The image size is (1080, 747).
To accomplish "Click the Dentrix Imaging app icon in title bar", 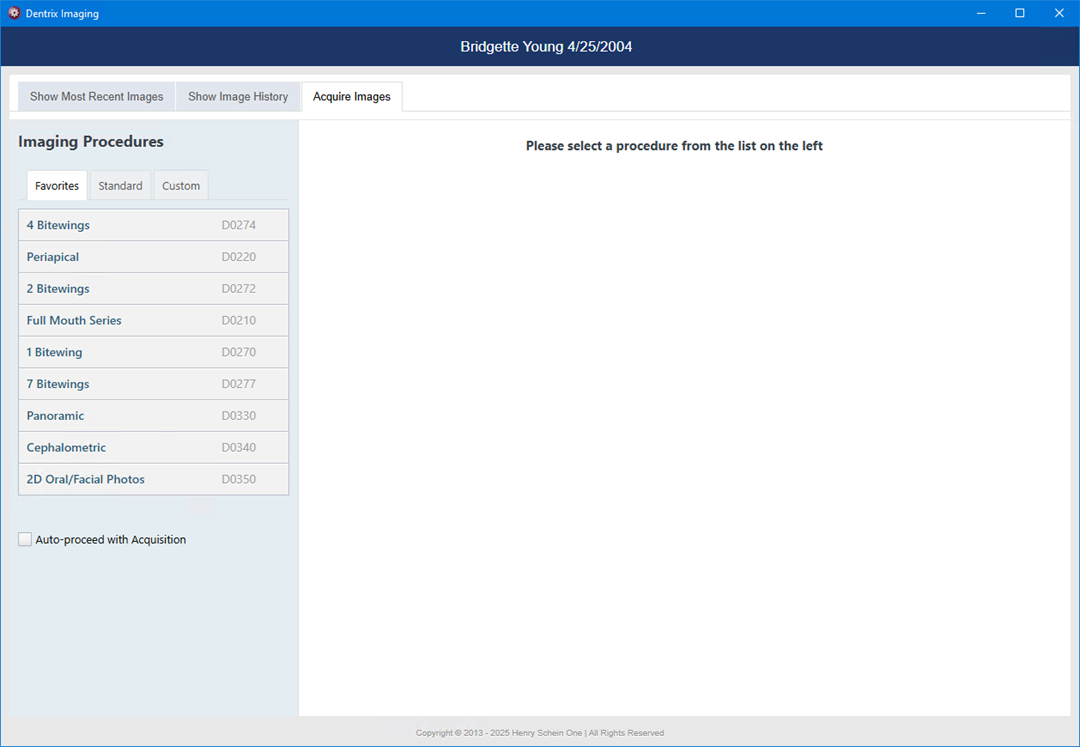I will point(14,13).
